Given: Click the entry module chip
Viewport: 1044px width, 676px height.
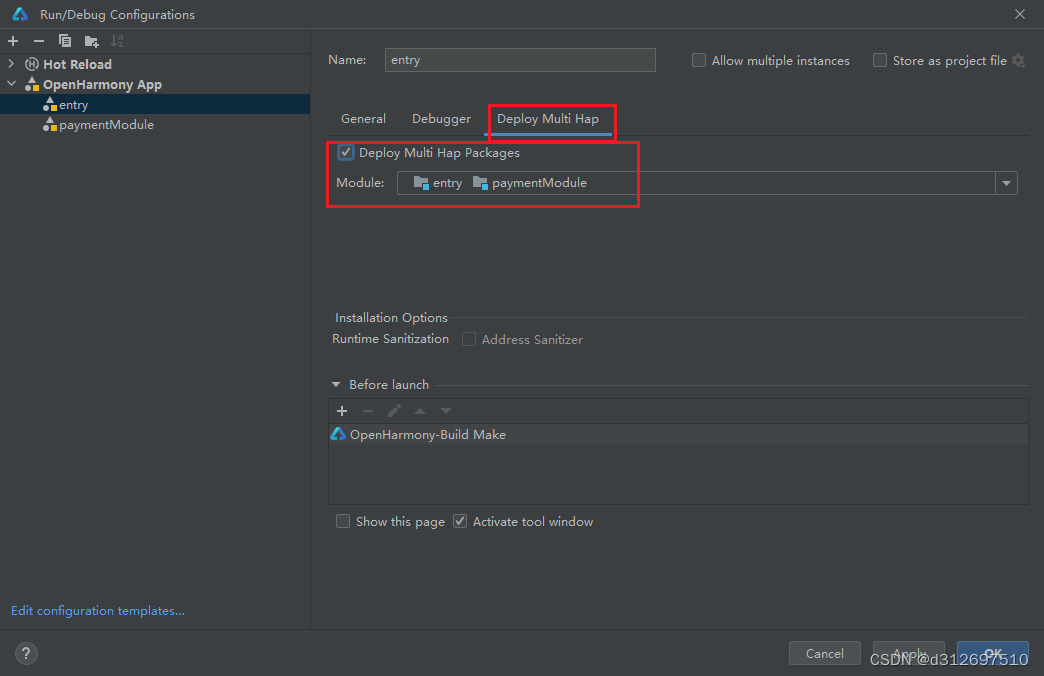Looking at the screenshot, I should coord(437,182).
